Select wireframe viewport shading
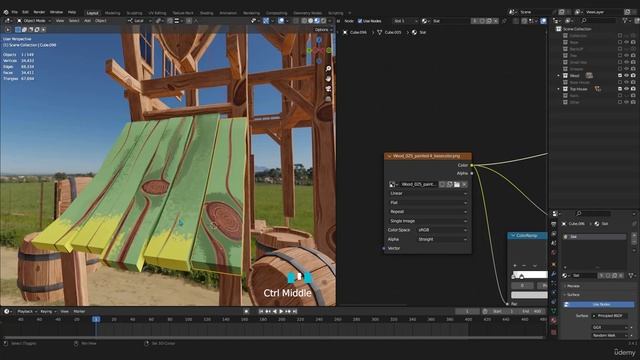Screen dimensions: 640x360 coord(304,21)
